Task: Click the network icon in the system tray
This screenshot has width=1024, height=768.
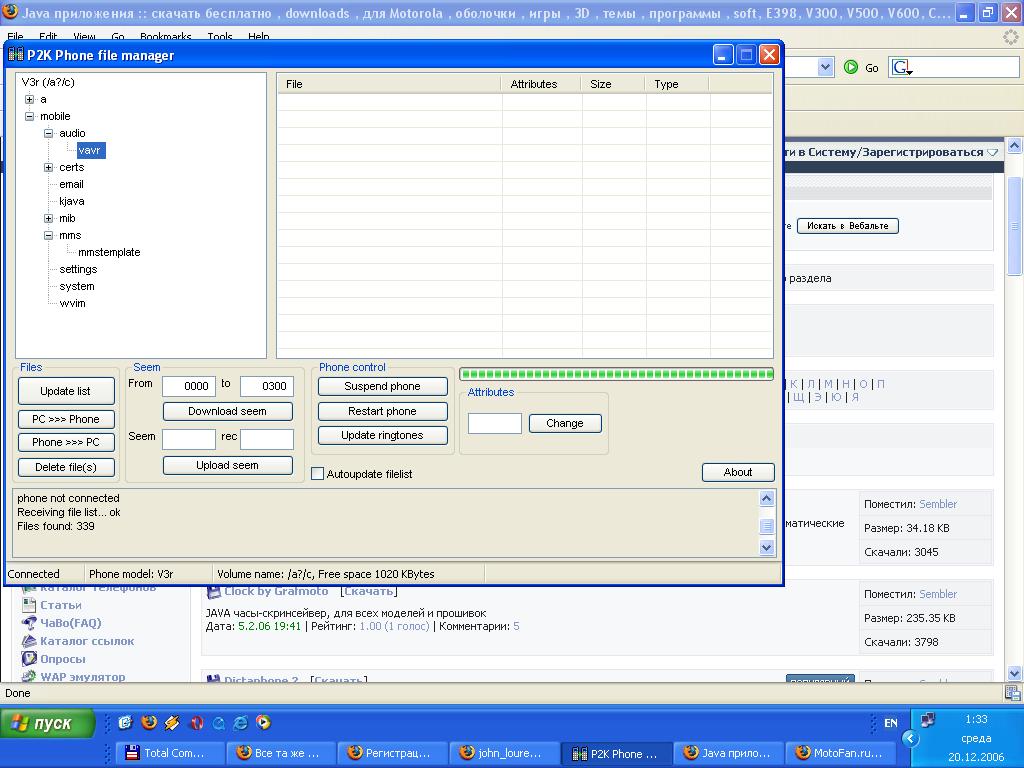Action: click(x=927, y=720)
